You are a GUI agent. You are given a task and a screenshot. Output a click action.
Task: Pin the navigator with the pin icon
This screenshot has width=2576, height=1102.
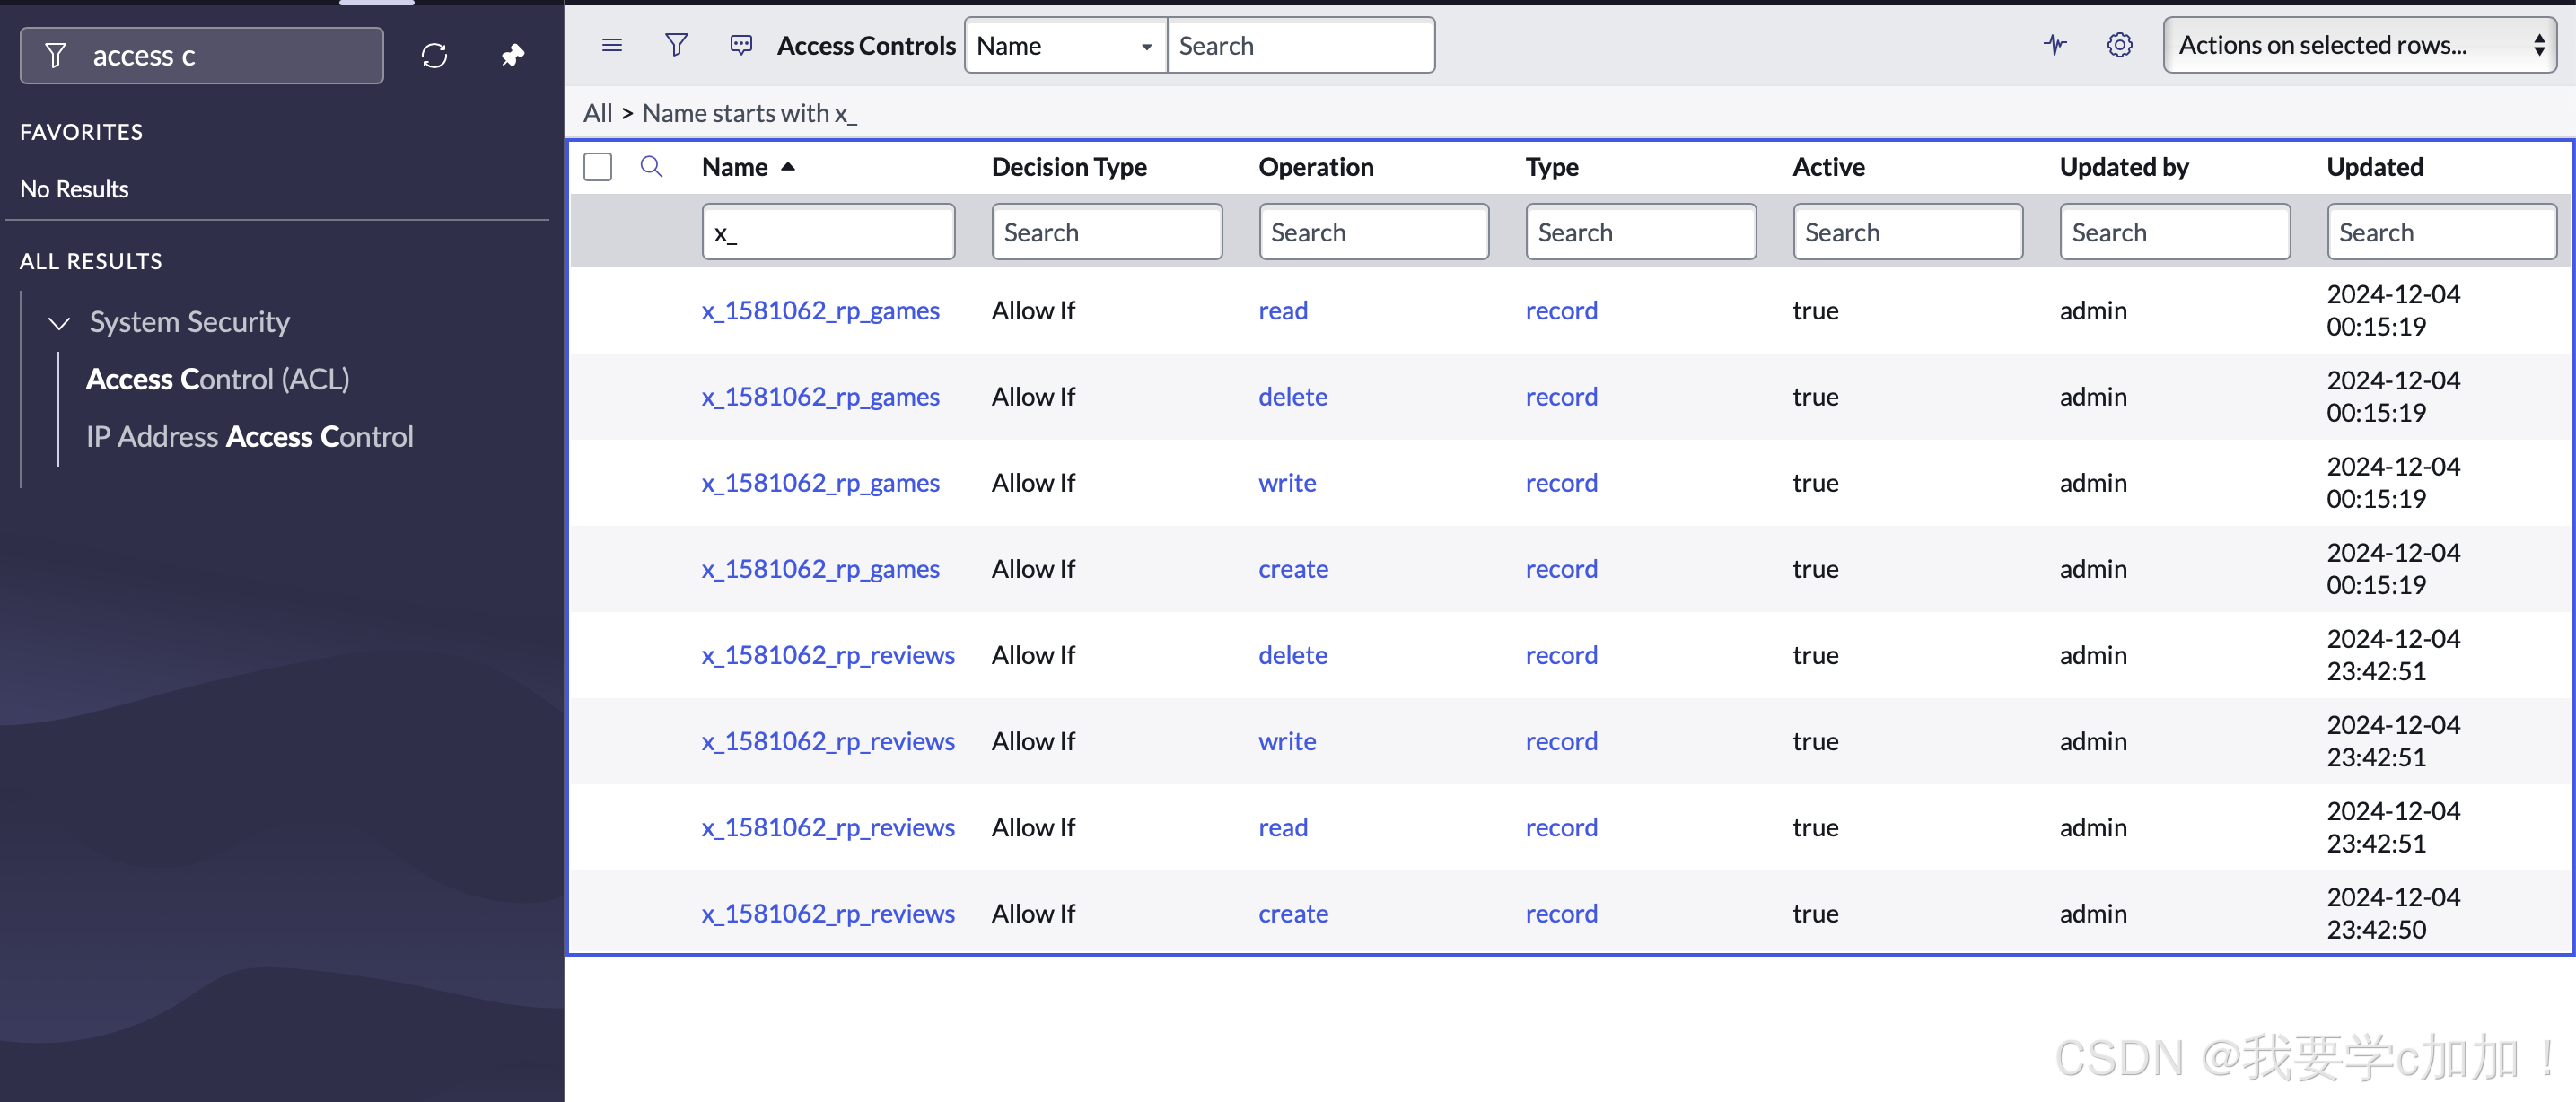tap(512, 56)
